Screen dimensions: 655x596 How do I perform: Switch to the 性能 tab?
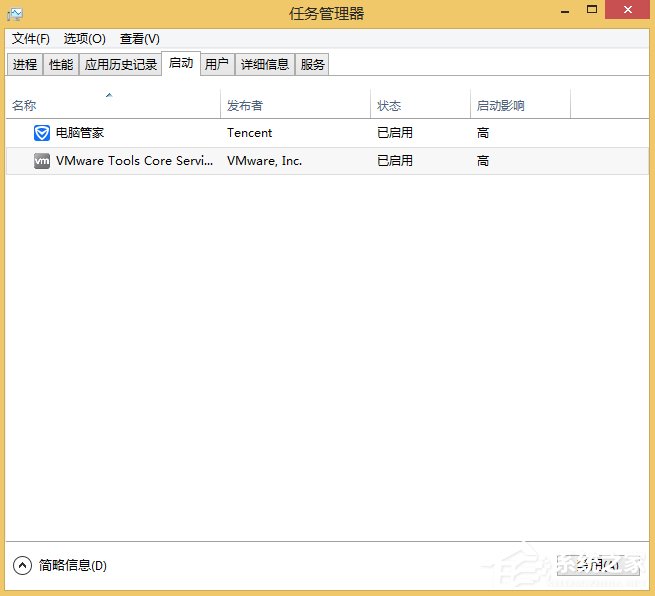61,64
